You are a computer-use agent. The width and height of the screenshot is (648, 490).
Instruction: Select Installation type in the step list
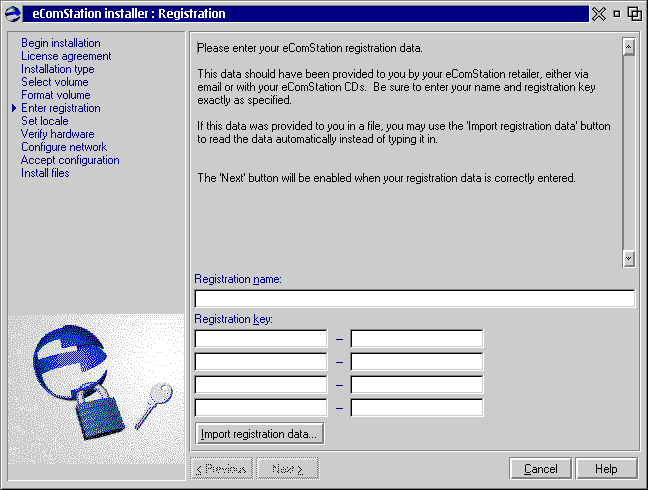[57, 69]
